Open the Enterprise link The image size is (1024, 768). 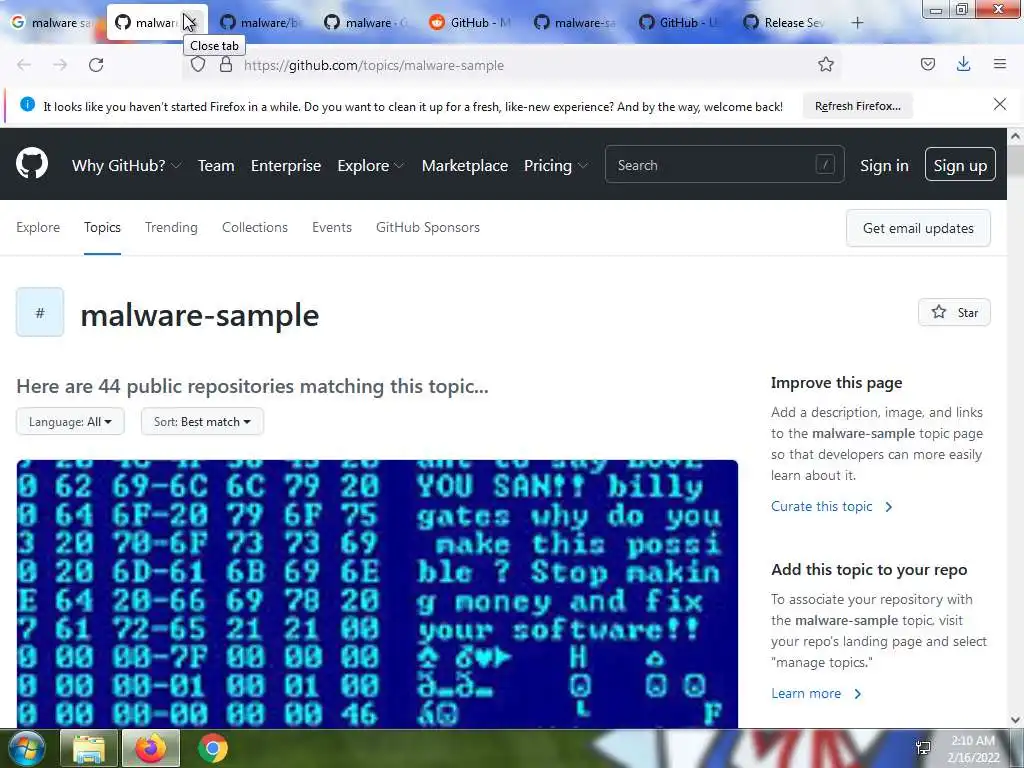tap(286, 166)
